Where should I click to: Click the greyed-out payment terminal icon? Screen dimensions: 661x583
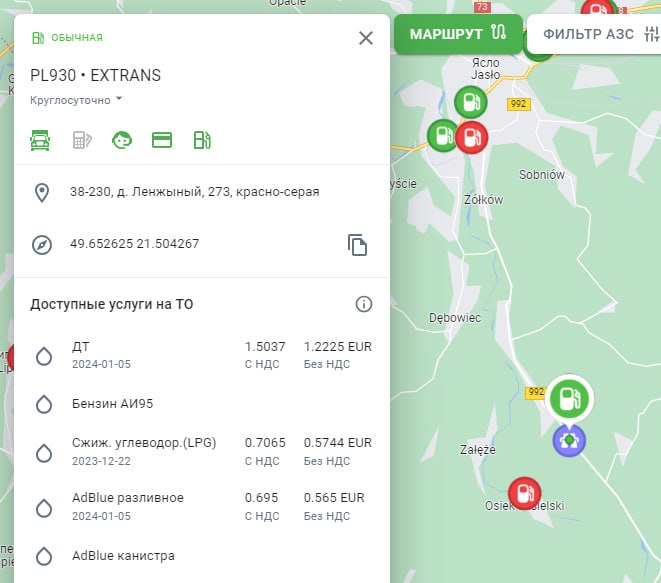click(x=82, y=140)
